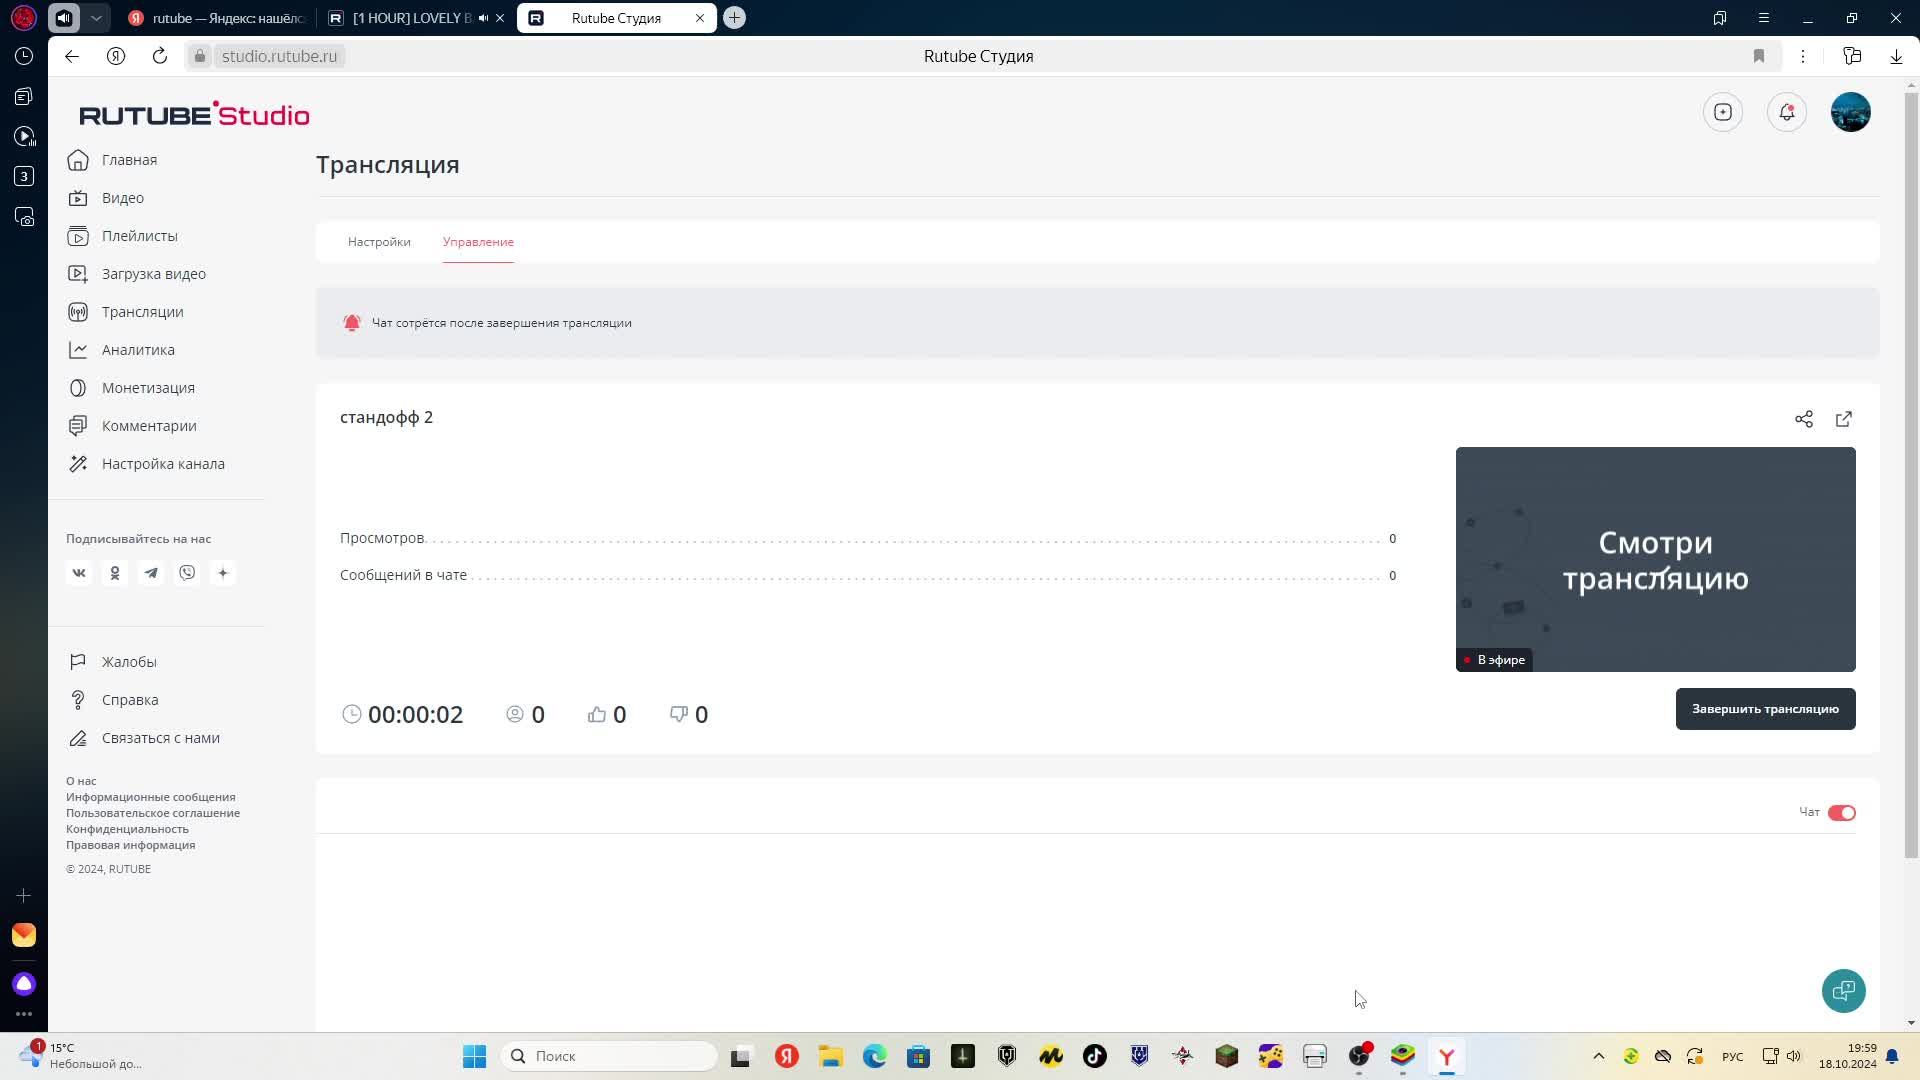
Task: Open the Odnoklassniki social link
Action: (115, 573)
